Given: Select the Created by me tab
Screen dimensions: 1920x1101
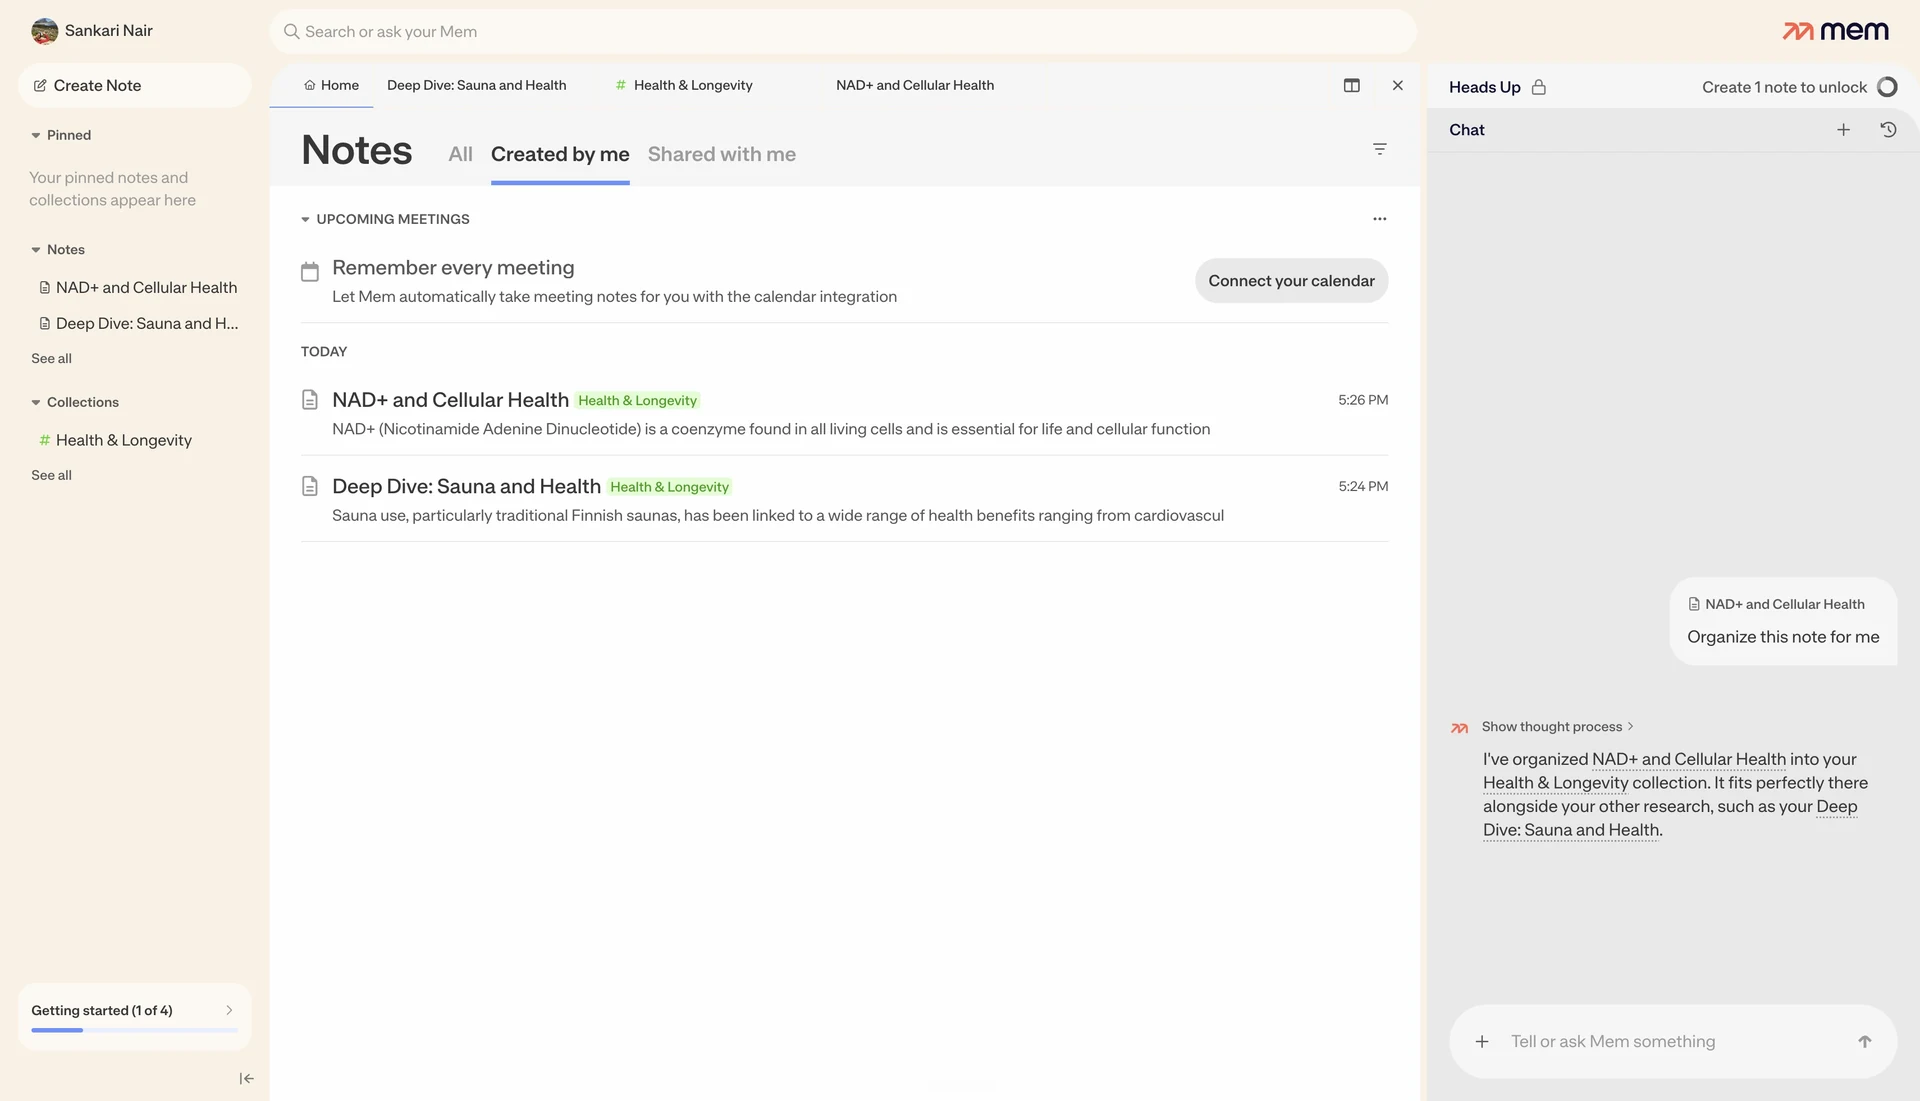Looking at the screenshot, I should (560, 155).
